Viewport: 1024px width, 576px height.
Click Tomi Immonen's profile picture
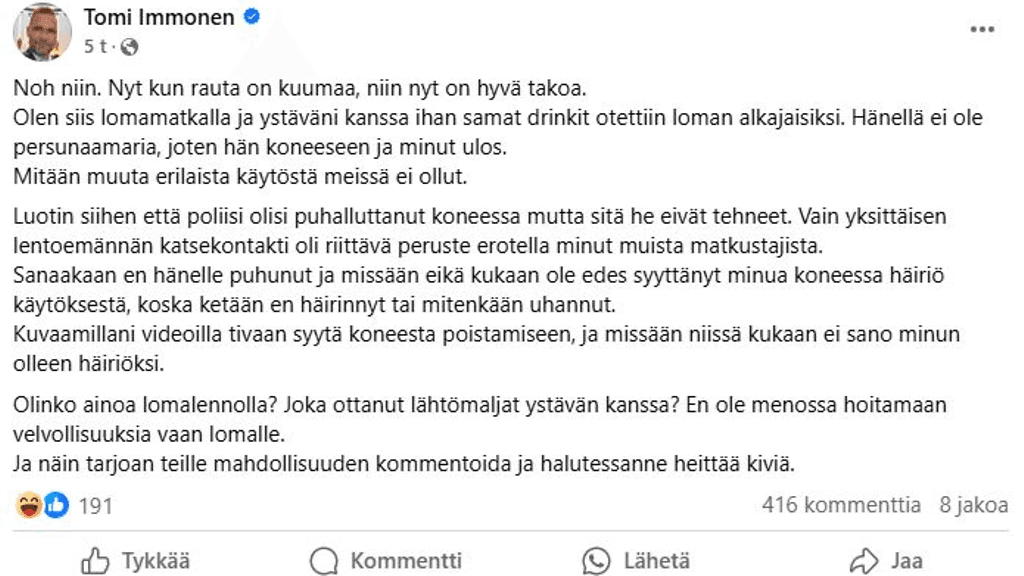coord(41,29)
